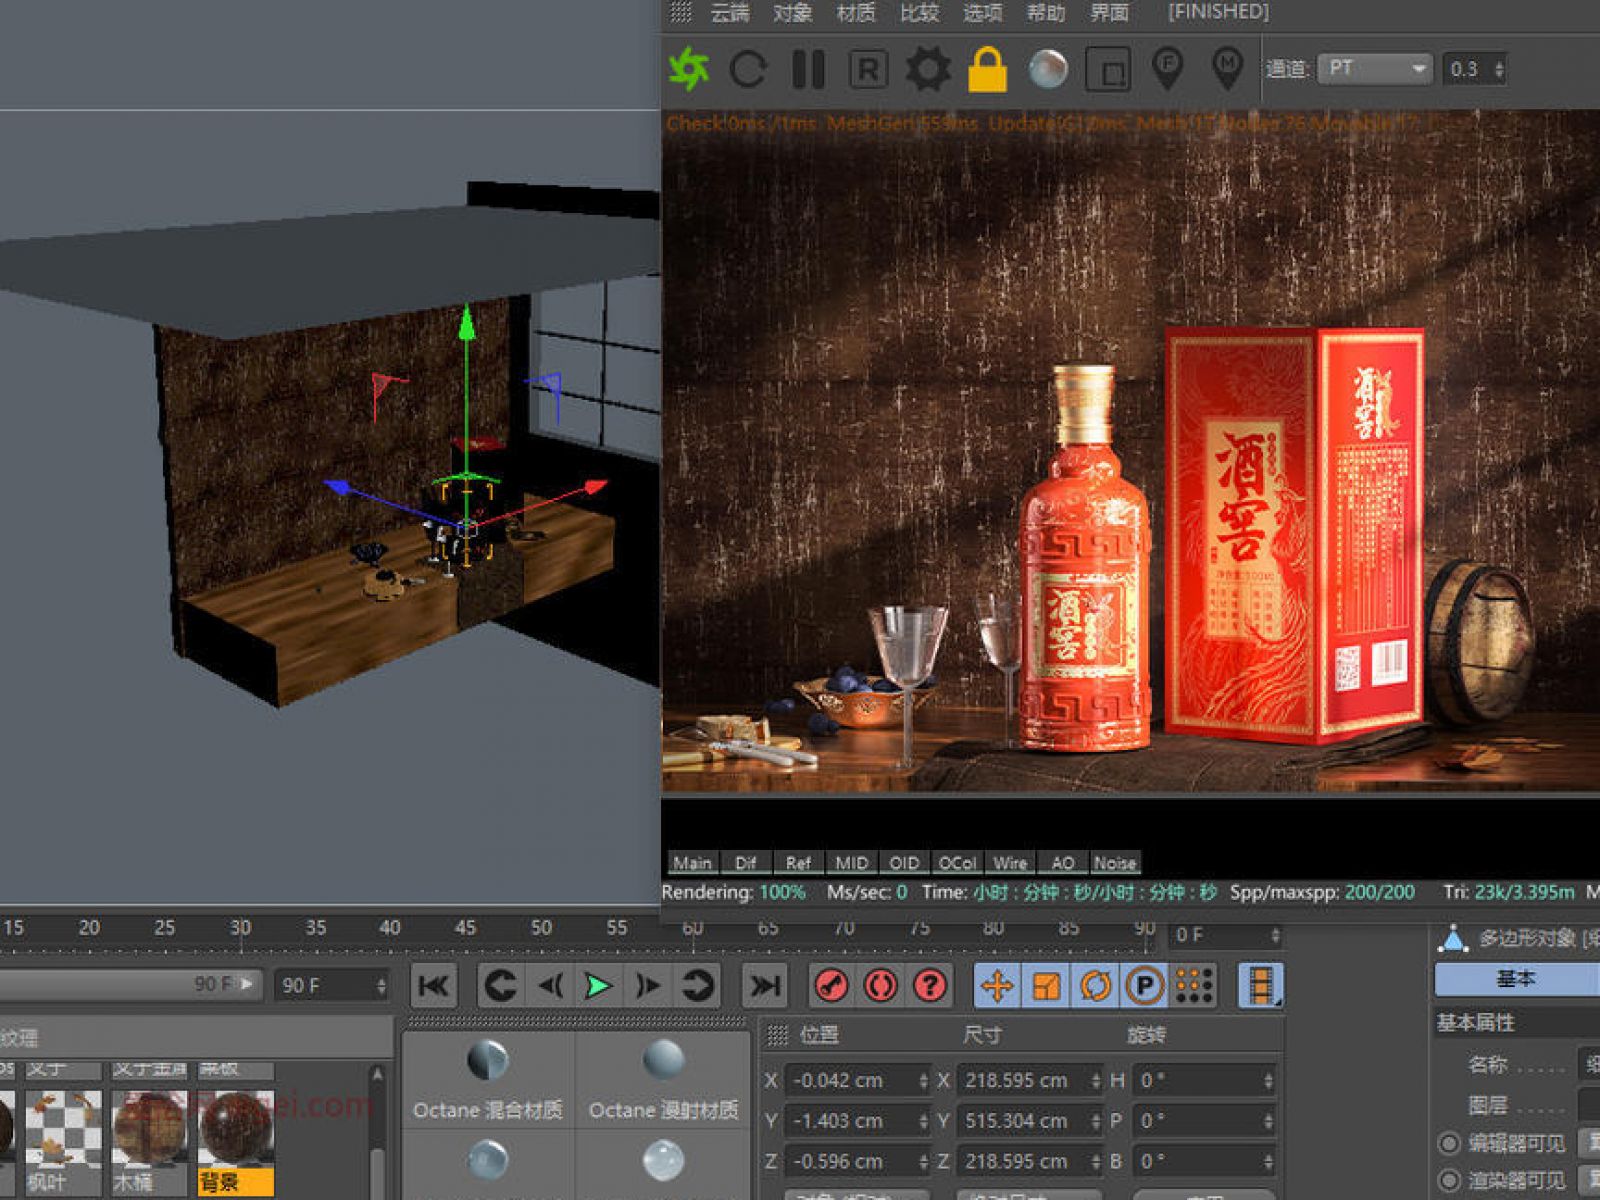Switch to the OCol render pass tab
The width and height of the screenshot is (1600, 1200).
[957, 862]
